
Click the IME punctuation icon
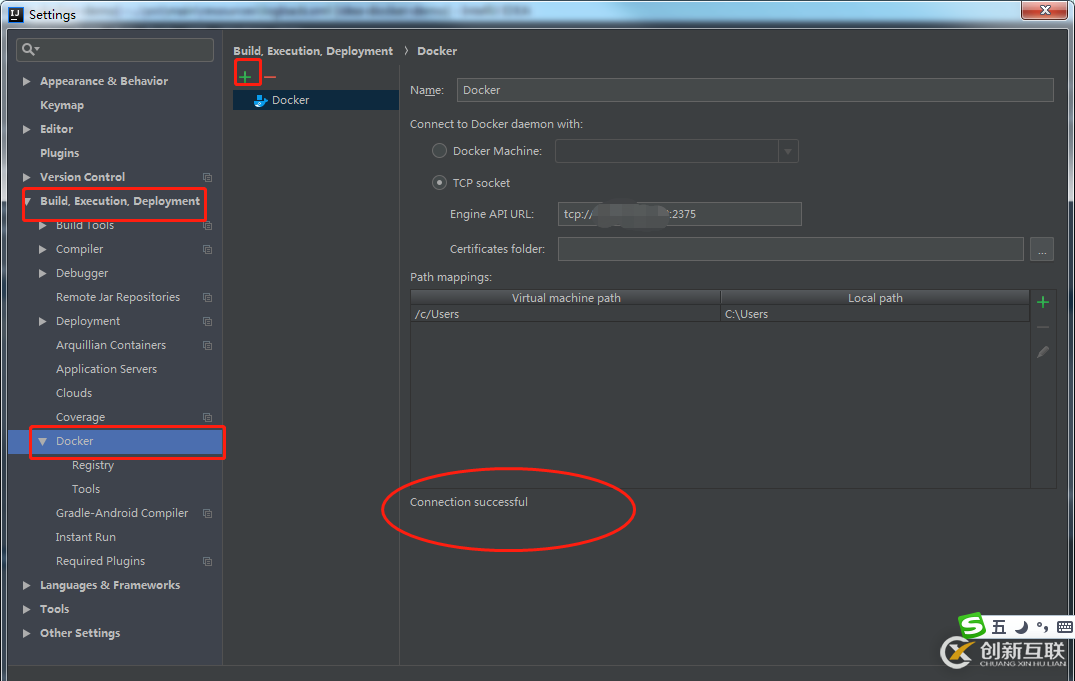coord(1043,627)
